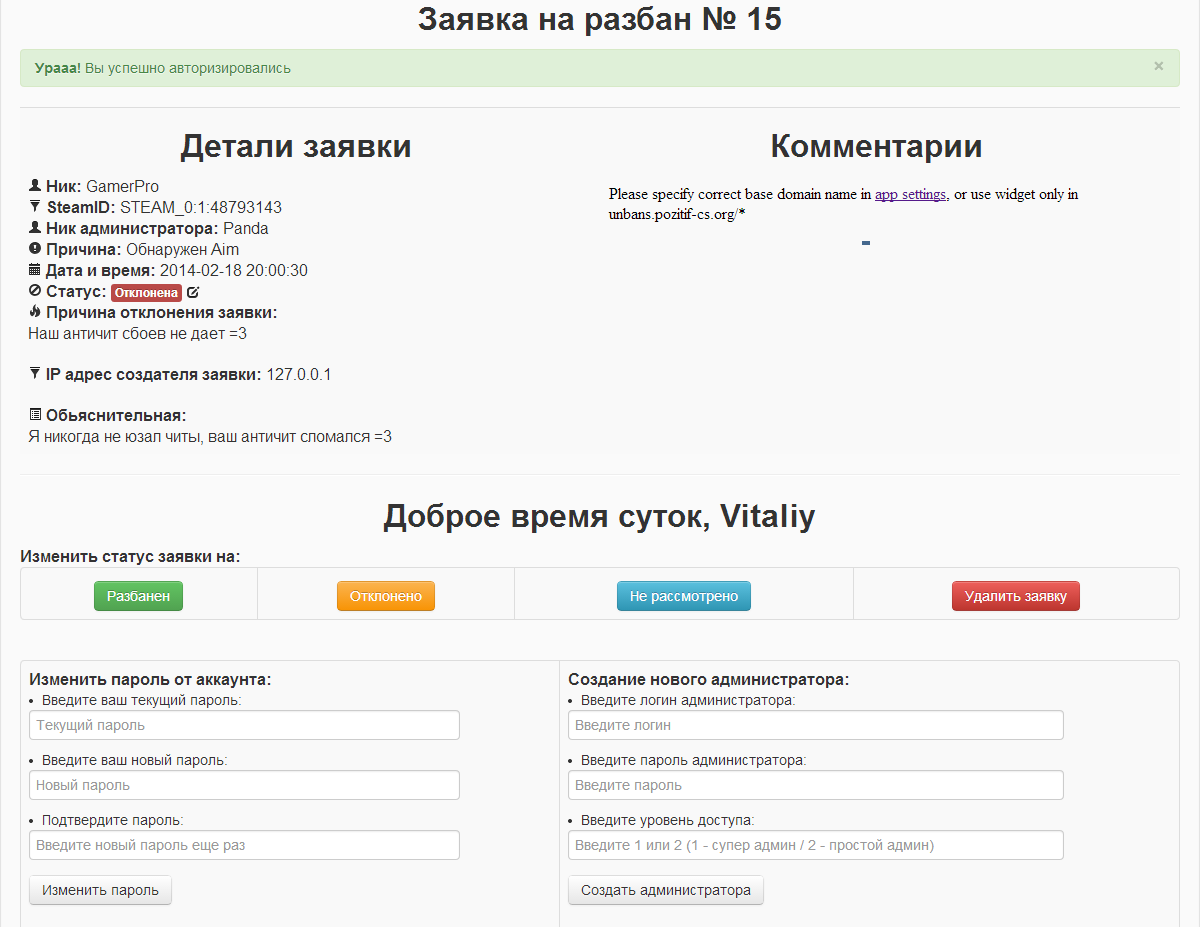Click the blue Не рассмотрено button

click(684, 596)
